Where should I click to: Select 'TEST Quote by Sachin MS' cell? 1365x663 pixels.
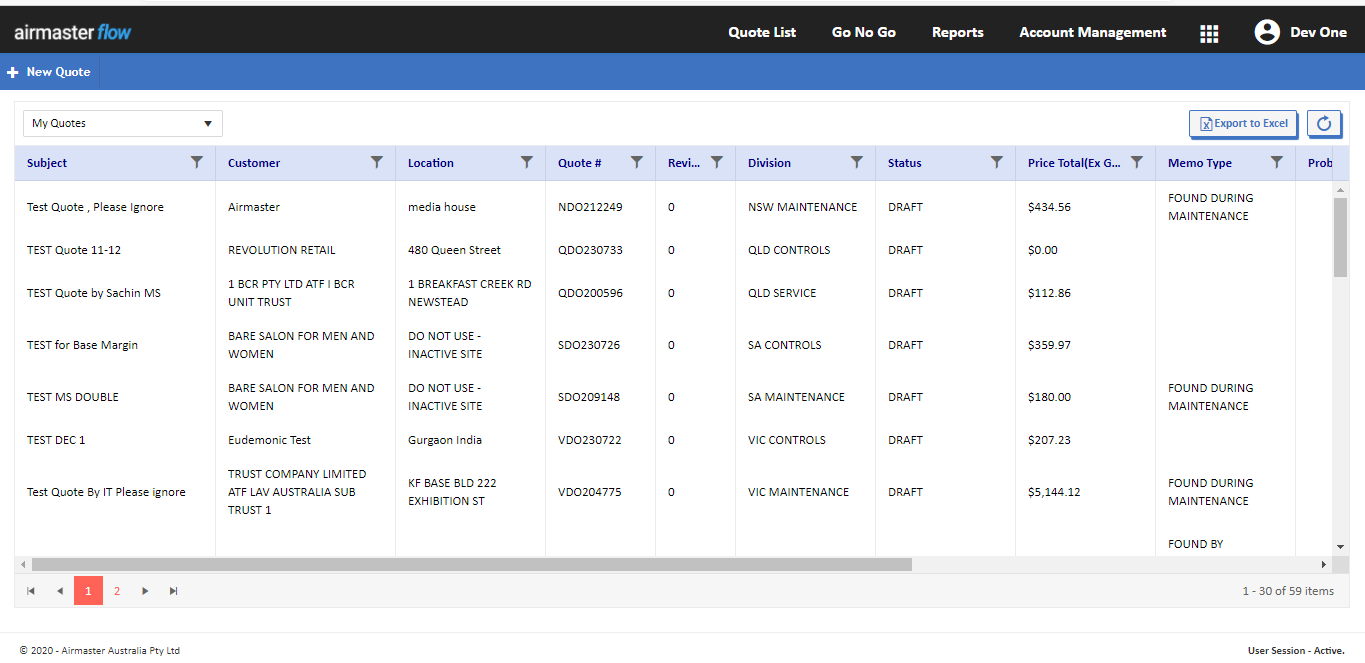coord(115,293)
